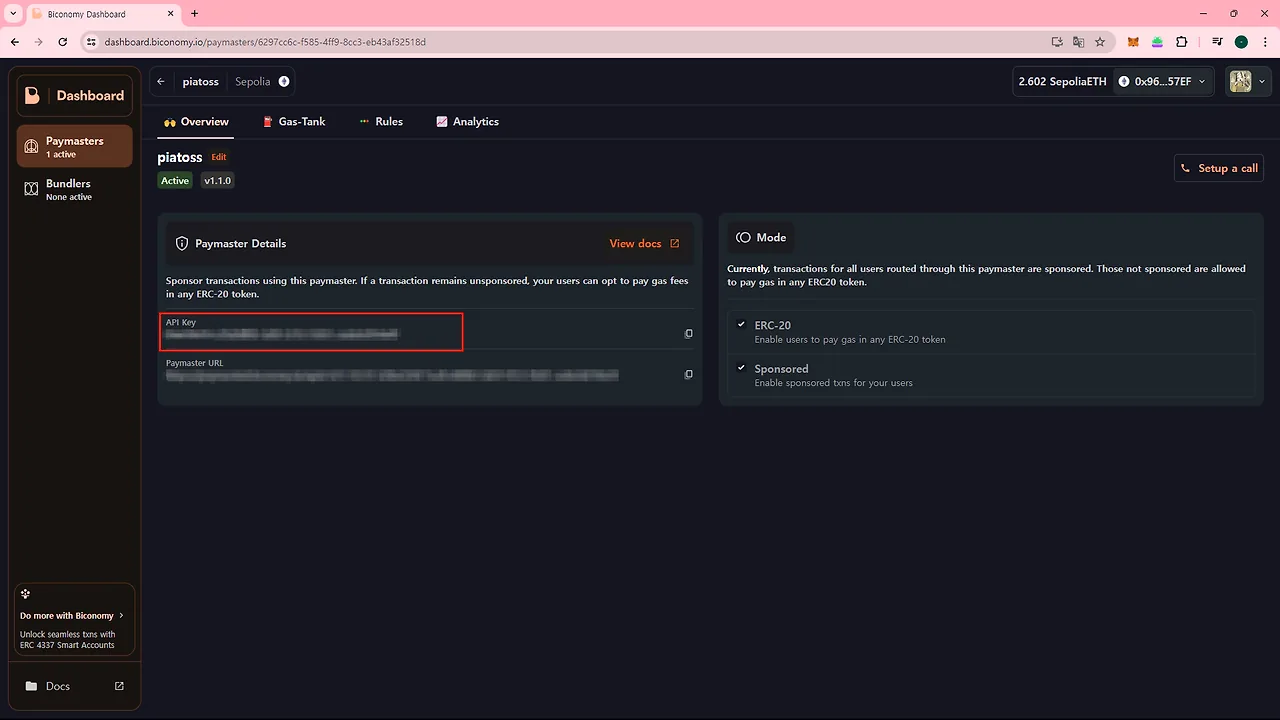This screenshot has height=720, width=1280.
Task: Open the browser extensions puzzle menu
Action: tap(1182, 42)
